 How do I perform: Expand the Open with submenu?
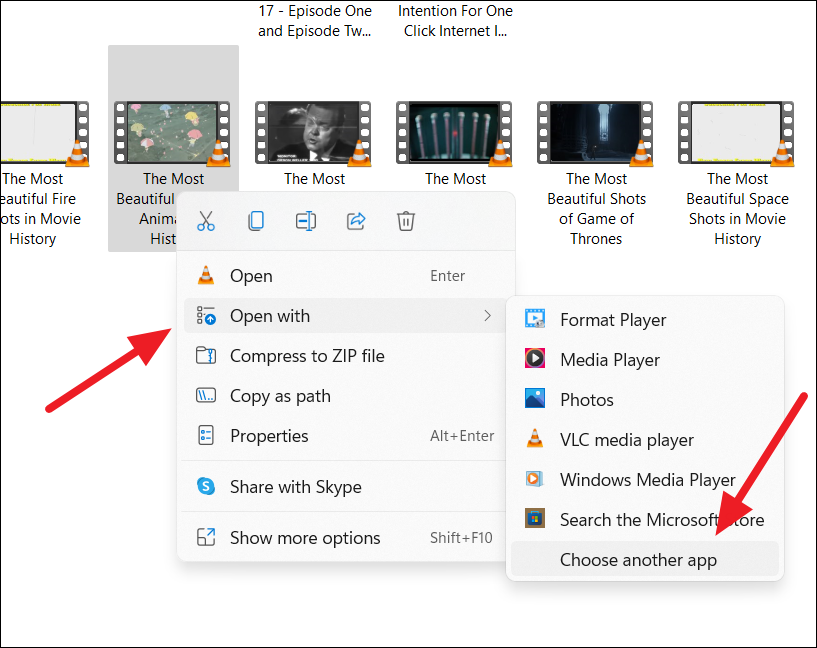(345, 316)
